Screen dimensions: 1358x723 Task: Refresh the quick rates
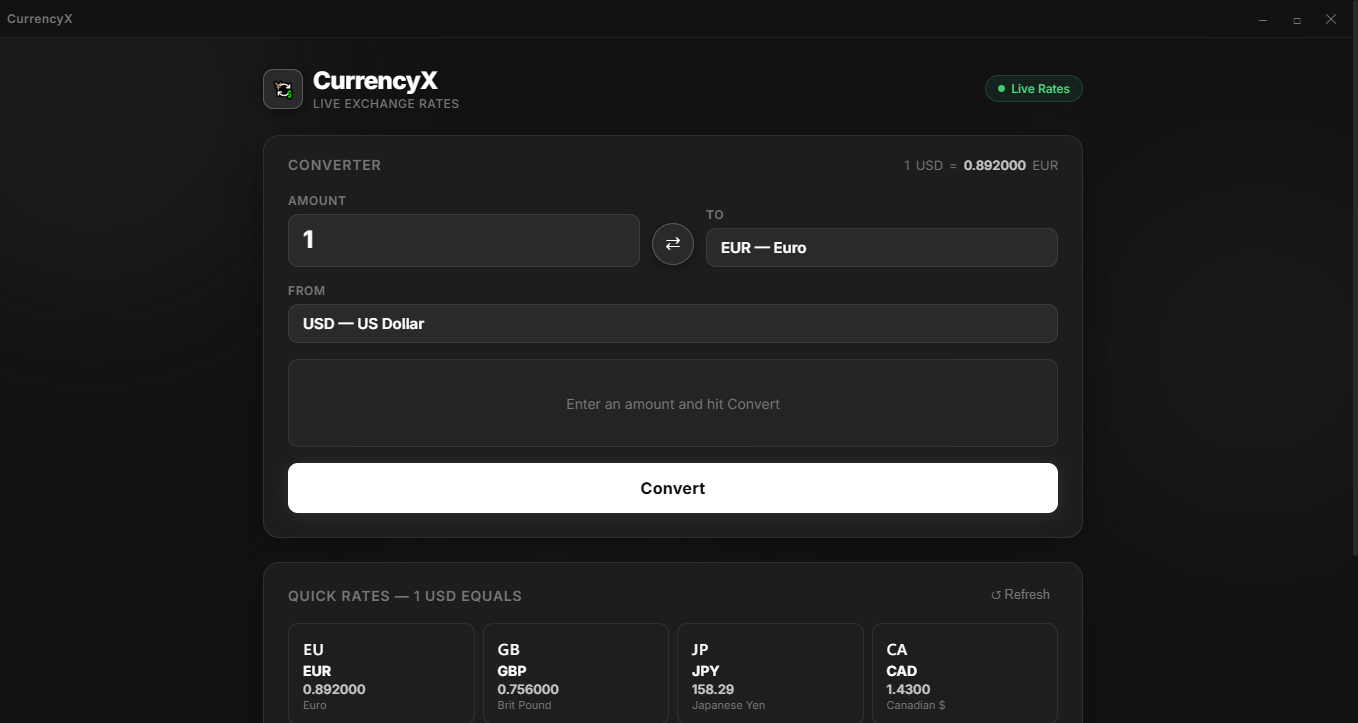(1020, 594)
